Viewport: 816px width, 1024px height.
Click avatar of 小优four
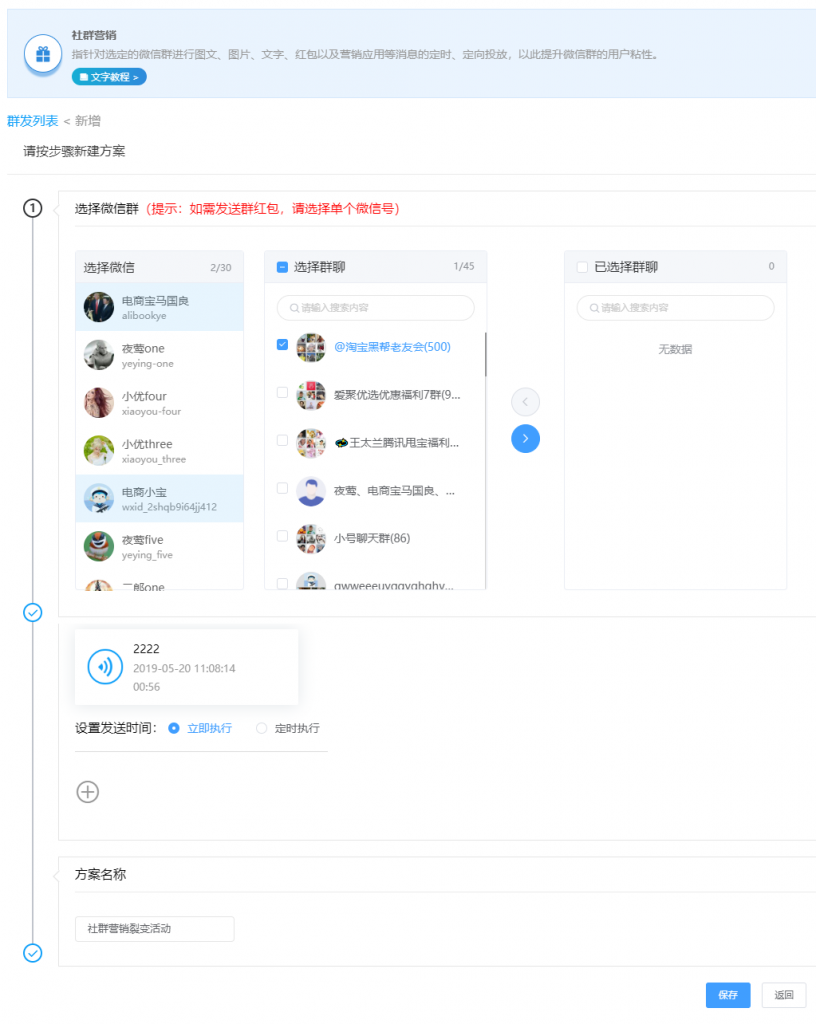click(99, 402)
